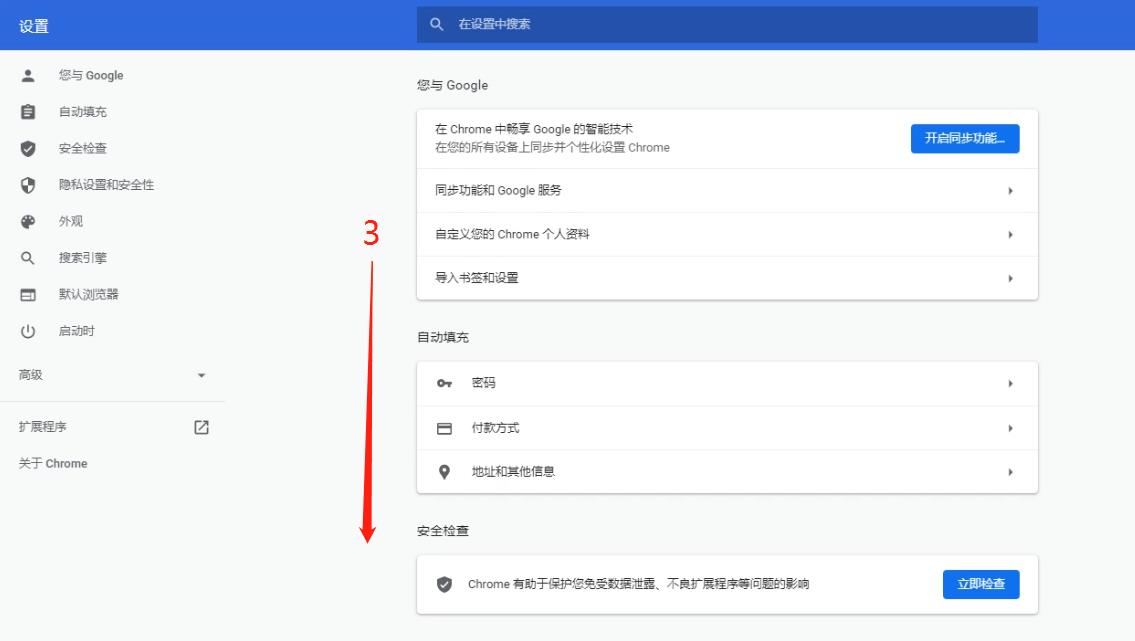Expand 导入书签和设置 row arrow
Screen dimensions: 1135x641
[x=1010, y=279]
